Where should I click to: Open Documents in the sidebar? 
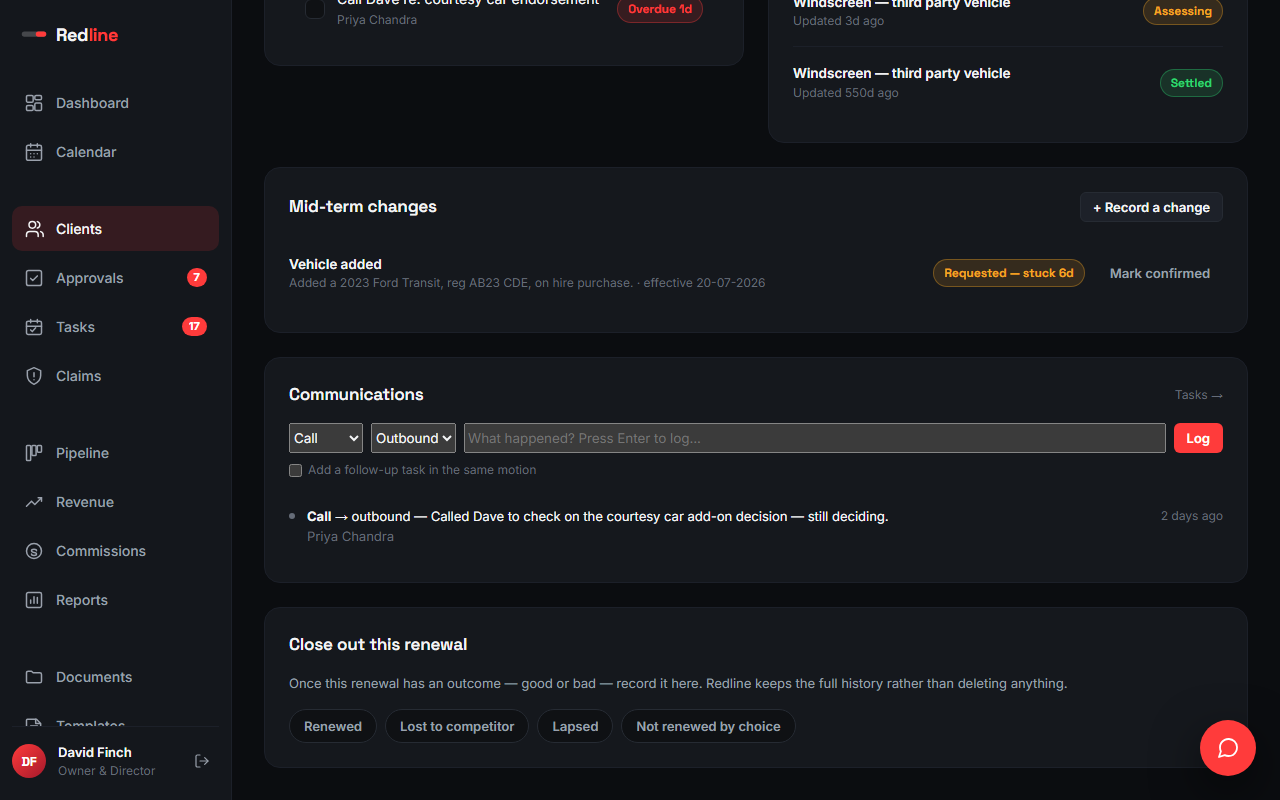(115, 677)
